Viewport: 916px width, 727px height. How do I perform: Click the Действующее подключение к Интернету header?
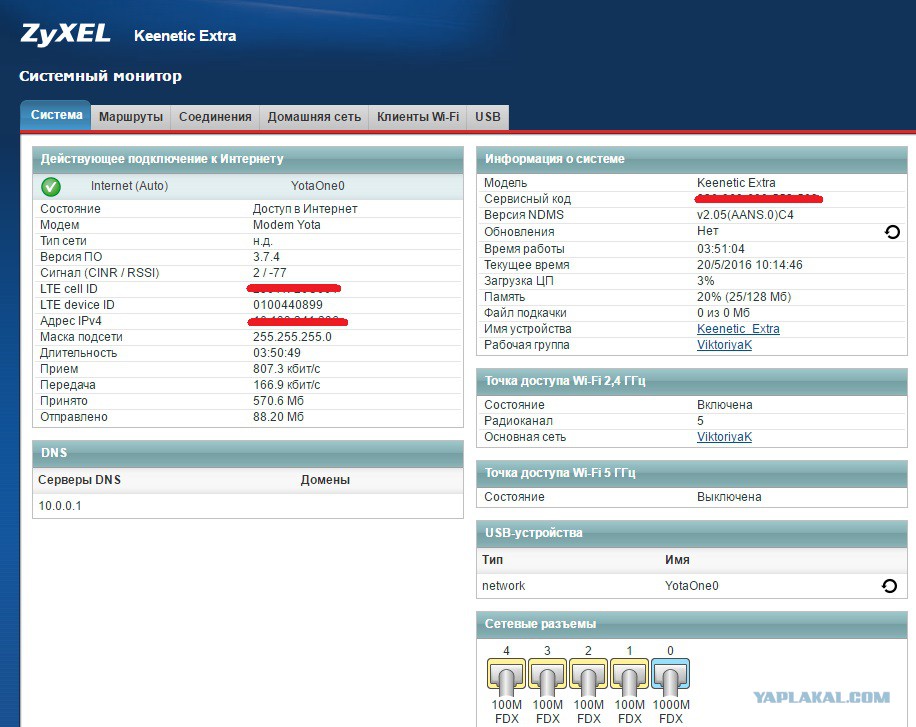click(x=248, y=159)
